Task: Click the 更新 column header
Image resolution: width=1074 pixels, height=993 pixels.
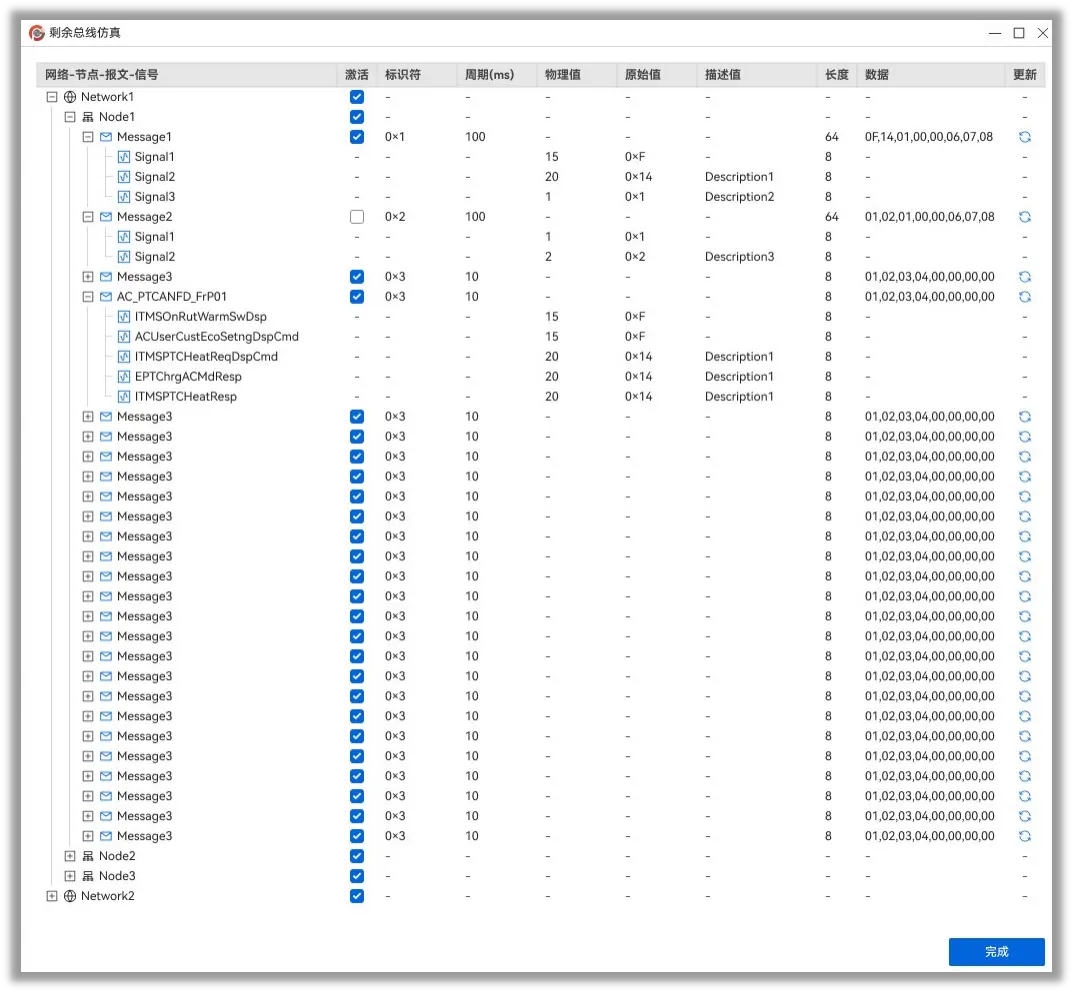Action: [x=1025, y=75]
